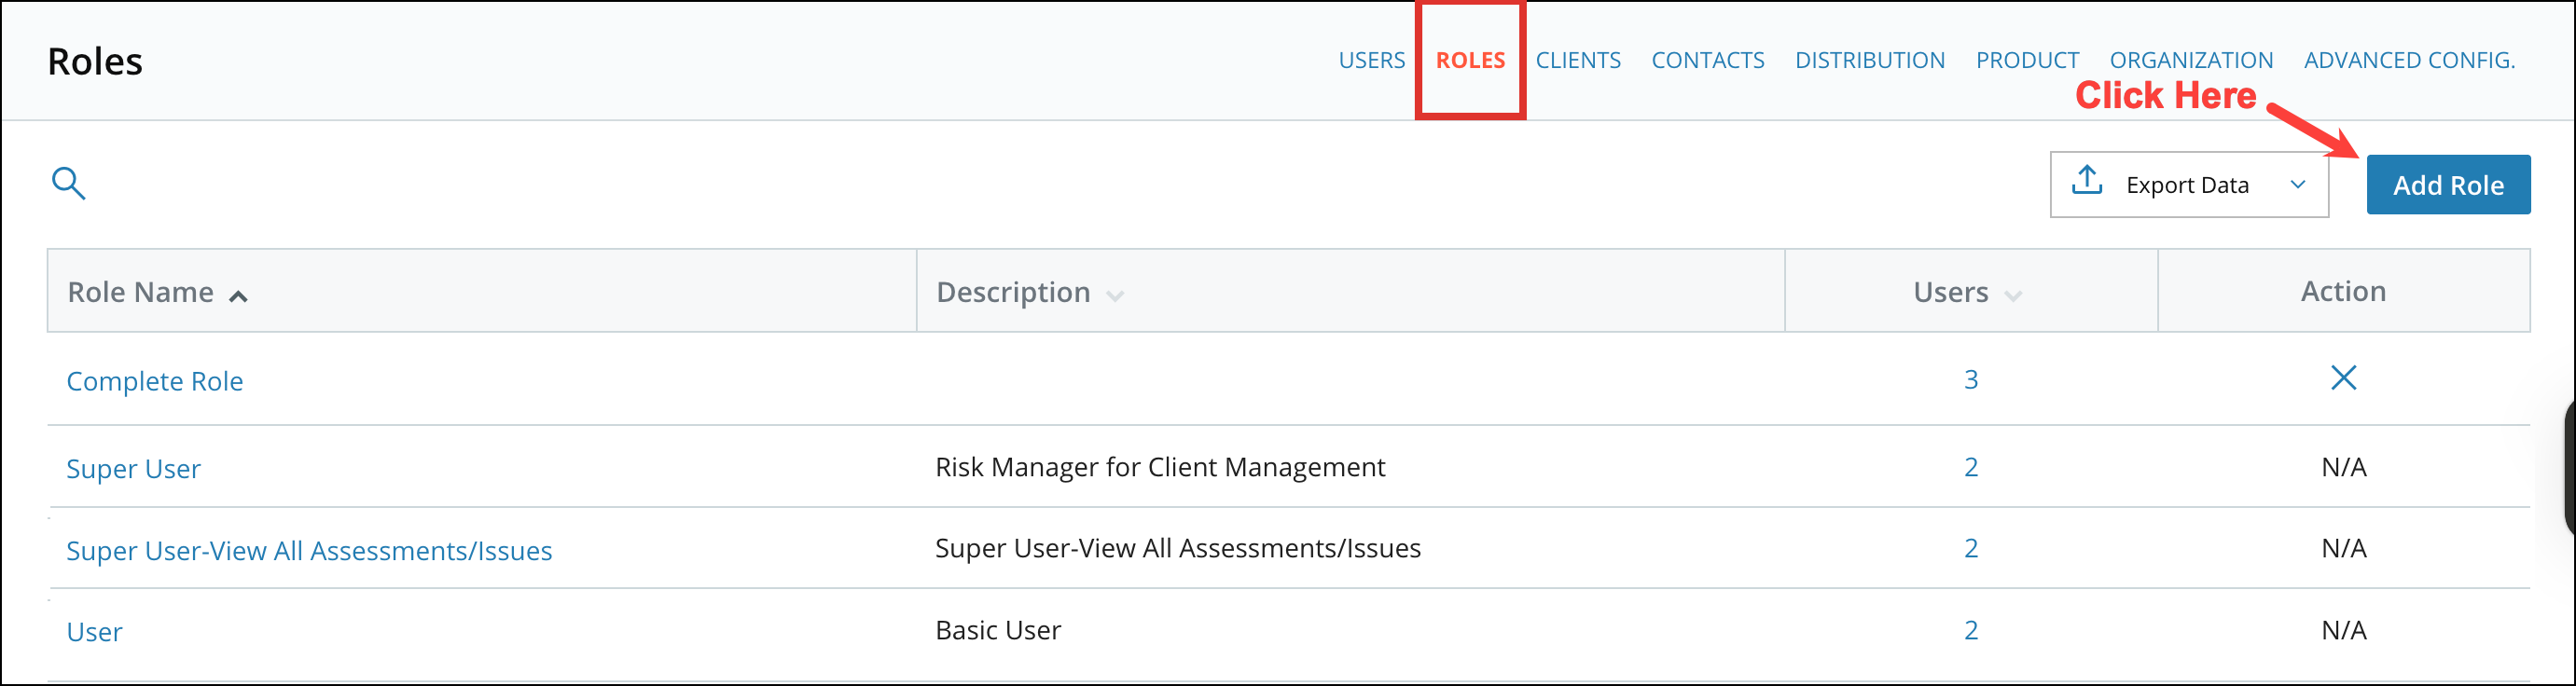Open the search magnifier icon
Screen dimensions: 2576x686
click(68, 183)
